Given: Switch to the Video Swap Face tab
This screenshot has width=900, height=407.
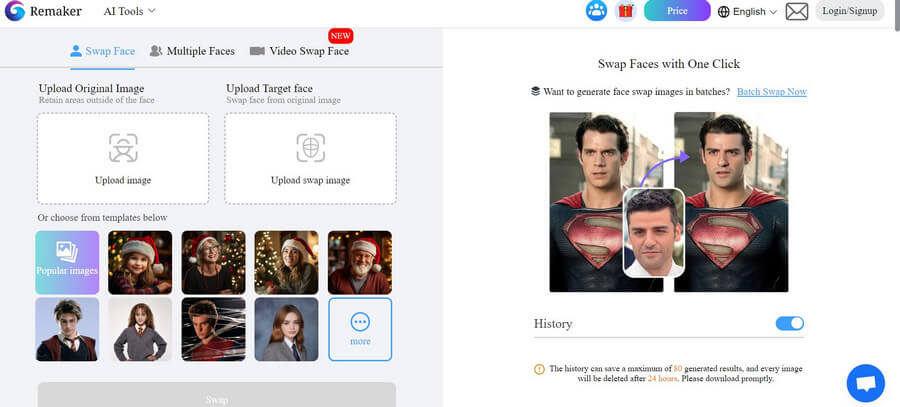Looking at the screenshot, I should tap(299, 51).
